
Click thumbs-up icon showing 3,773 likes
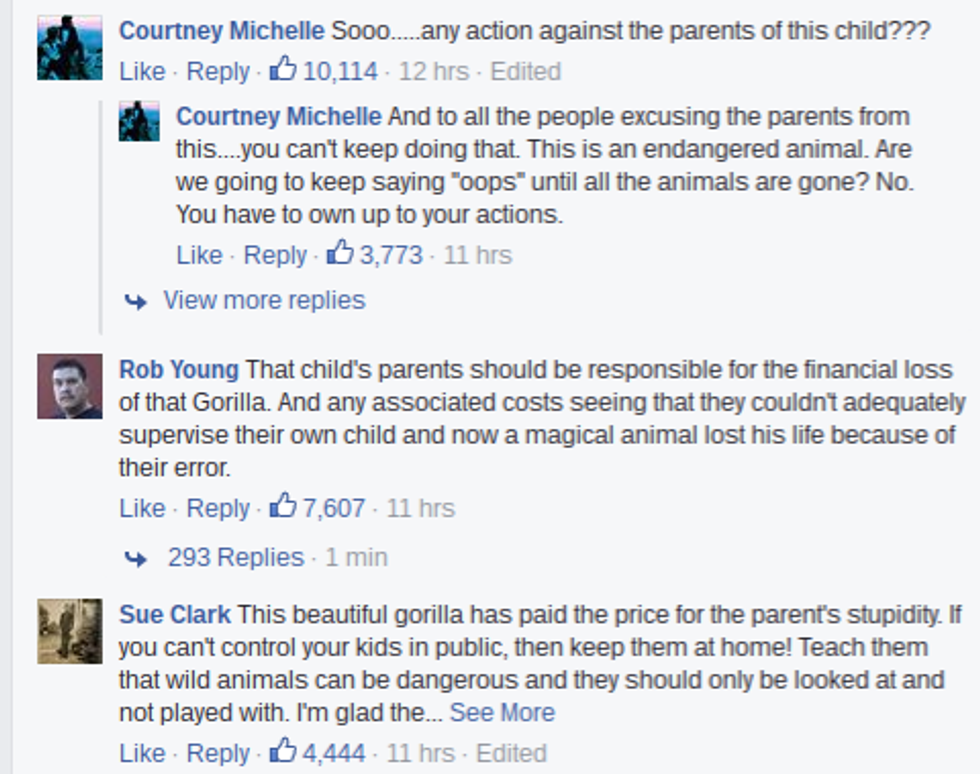tap(341, 253)
